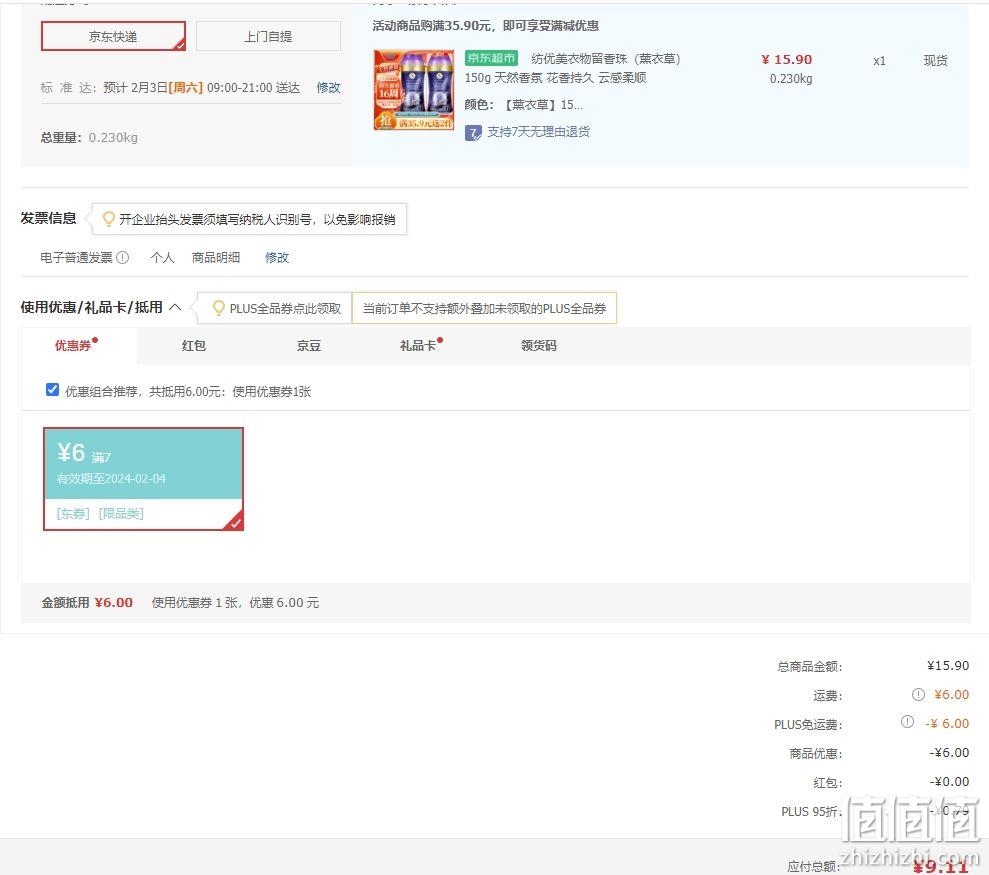Click 活动商品购满35.90元 promotion text
This screenshot has height=875, width=989.
click(485, 26)
